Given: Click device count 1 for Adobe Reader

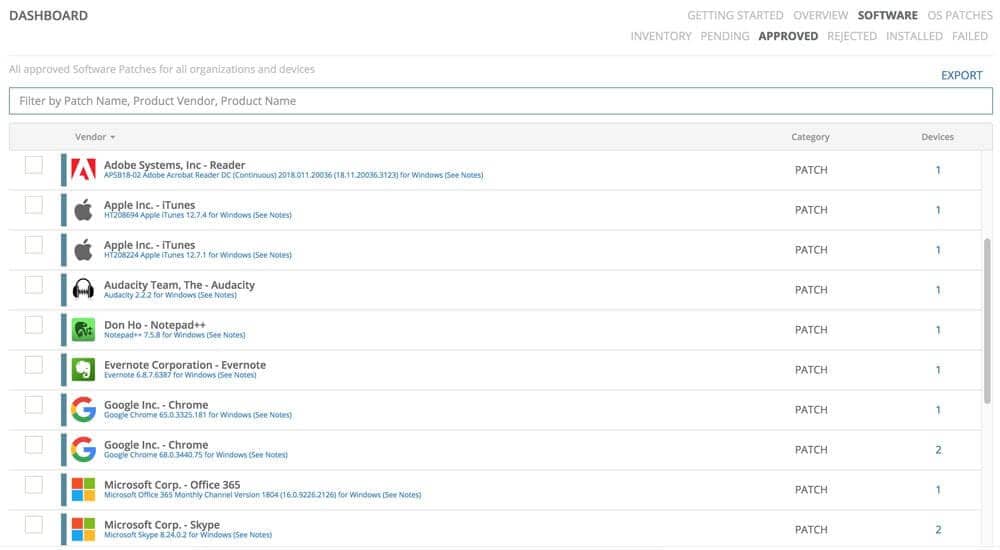Looking at the screenshot, I should [938, 170].
